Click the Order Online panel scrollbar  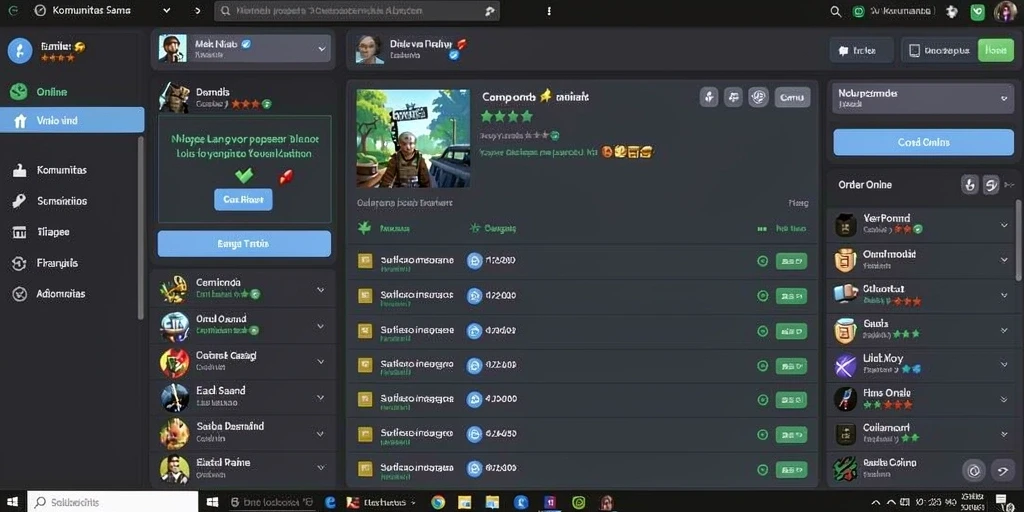click(1019, 240)
